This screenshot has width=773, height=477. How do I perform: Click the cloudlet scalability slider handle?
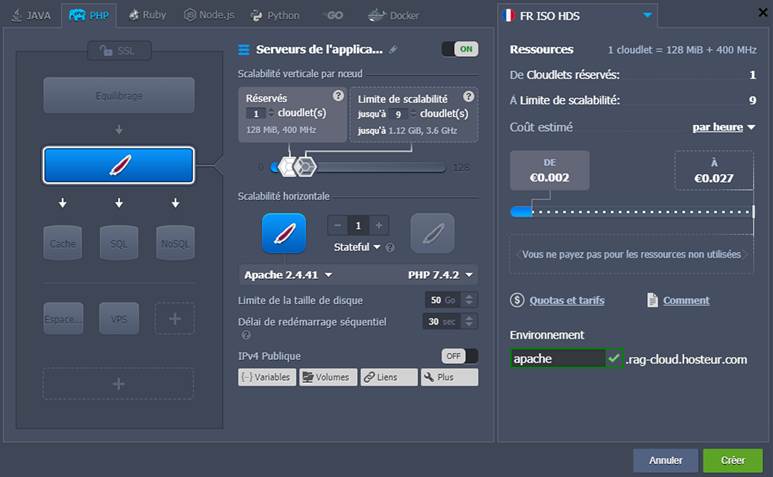point(305,166)
